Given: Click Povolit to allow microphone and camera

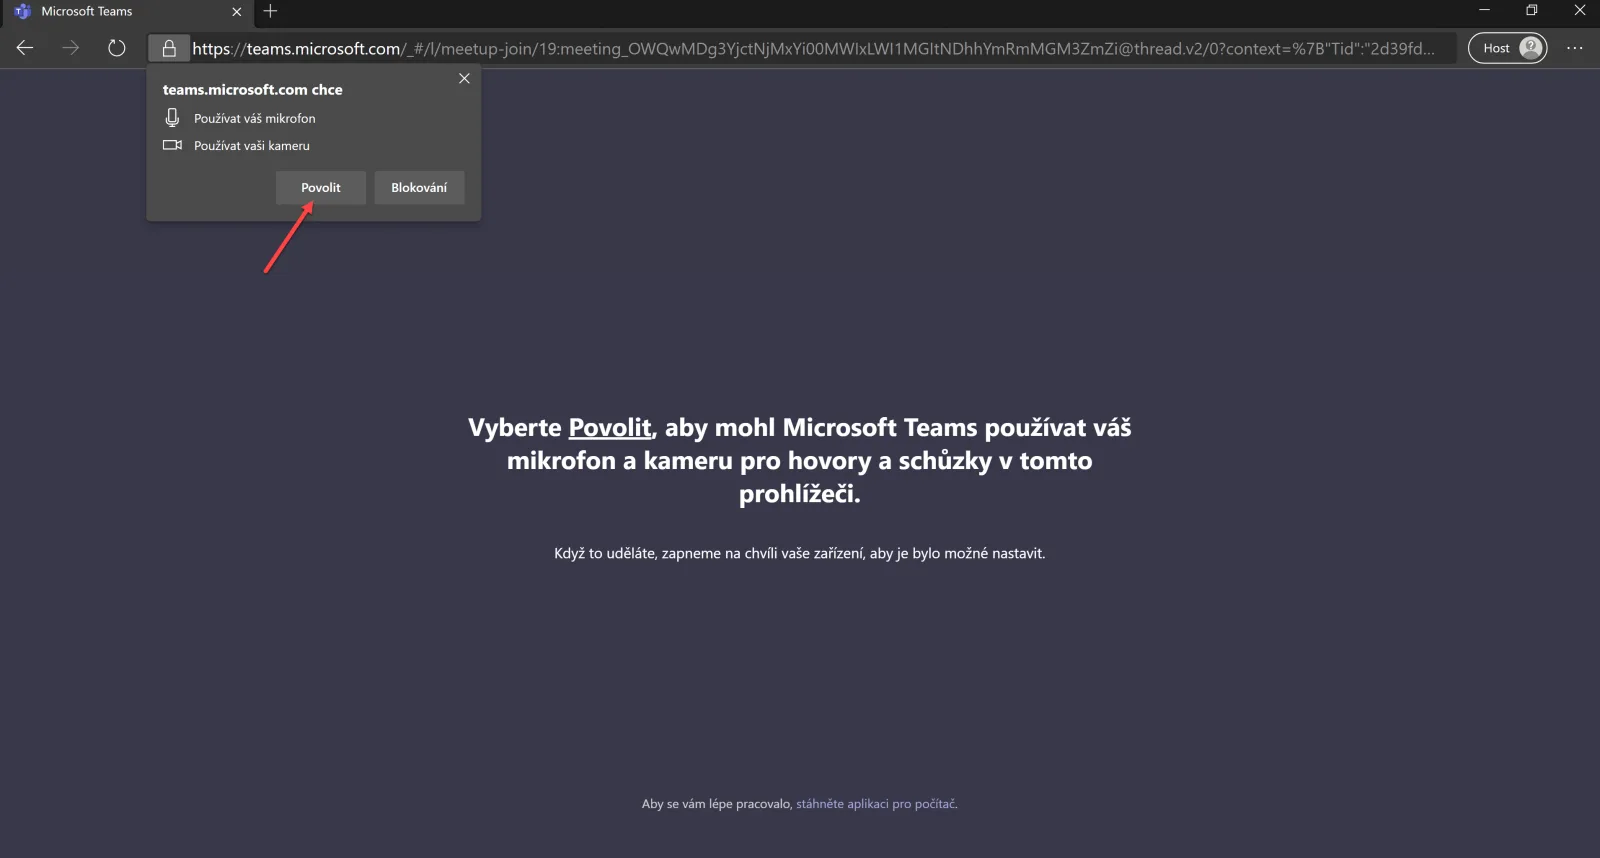Looking at the screenshot, I should (x=321, y=188).
